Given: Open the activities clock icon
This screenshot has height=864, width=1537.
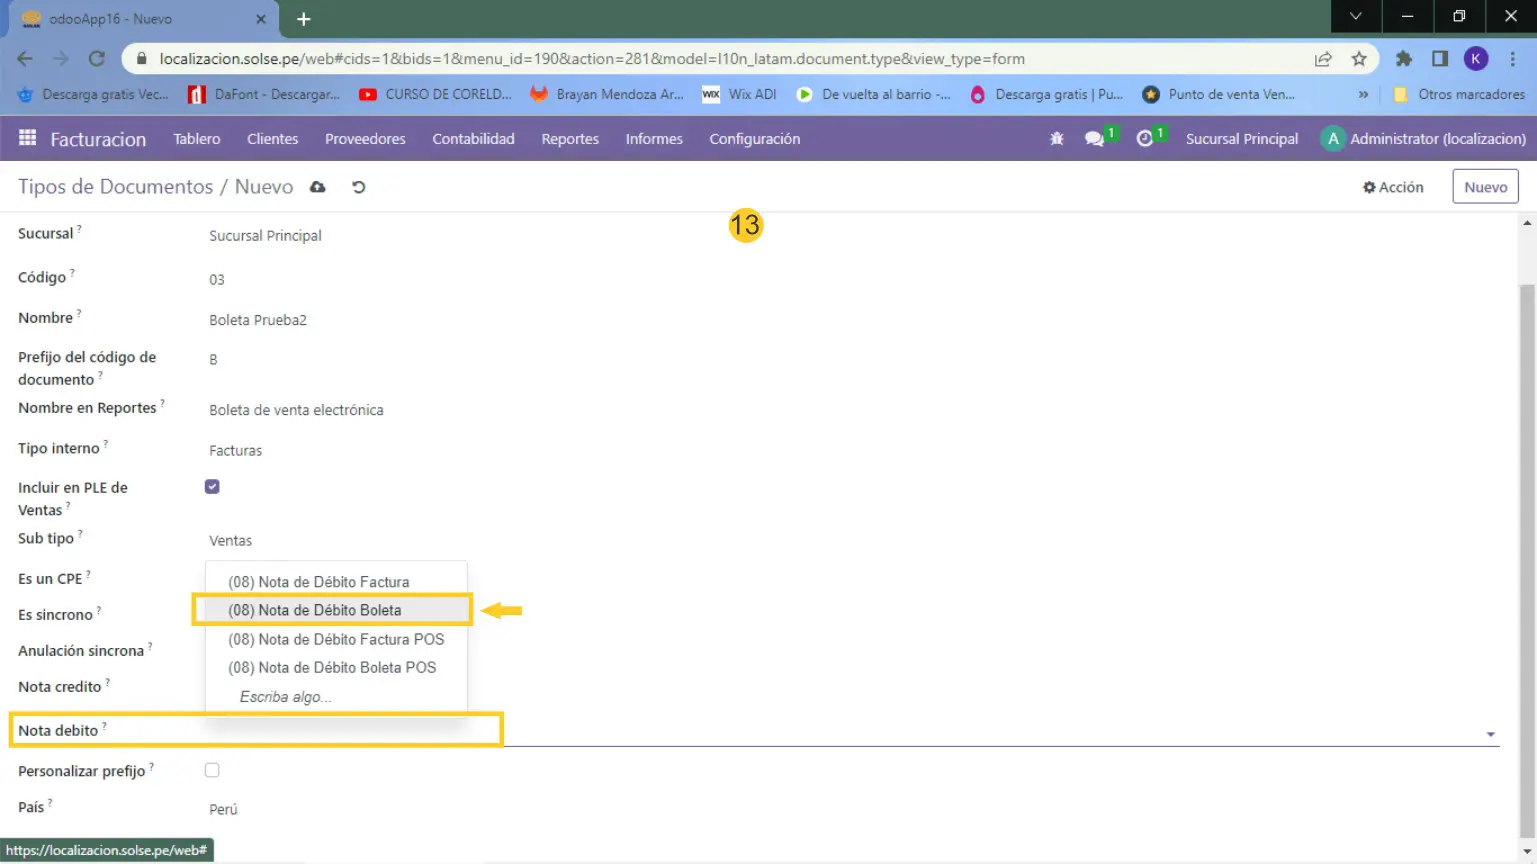Looking at the screenshot, I should point(1145,139).
